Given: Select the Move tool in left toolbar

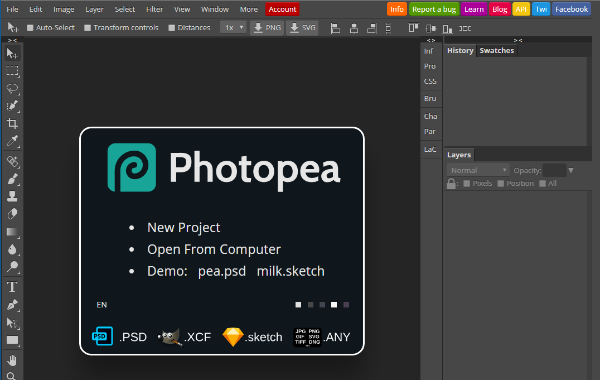Looking at the screenshot, I should [12, 54].
